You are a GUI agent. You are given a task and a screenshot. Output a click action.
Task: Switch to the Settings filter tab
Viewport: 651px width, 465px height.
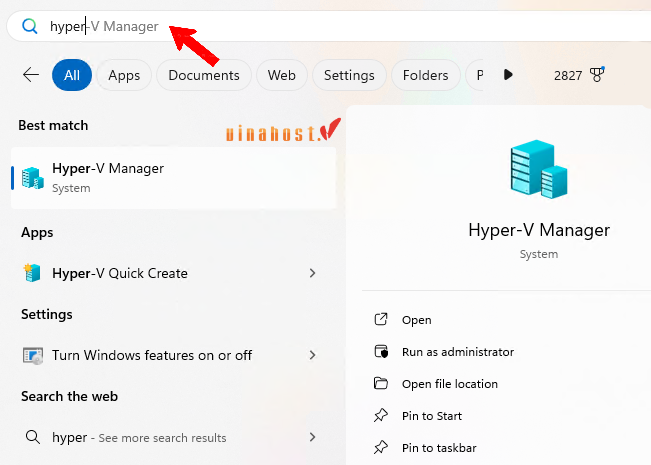(349, 75)
